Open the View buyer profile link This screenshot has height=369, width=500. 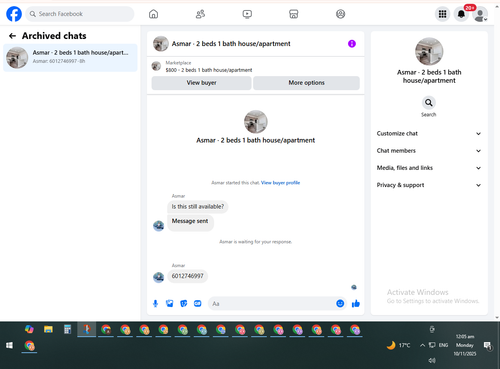point(280,183)
